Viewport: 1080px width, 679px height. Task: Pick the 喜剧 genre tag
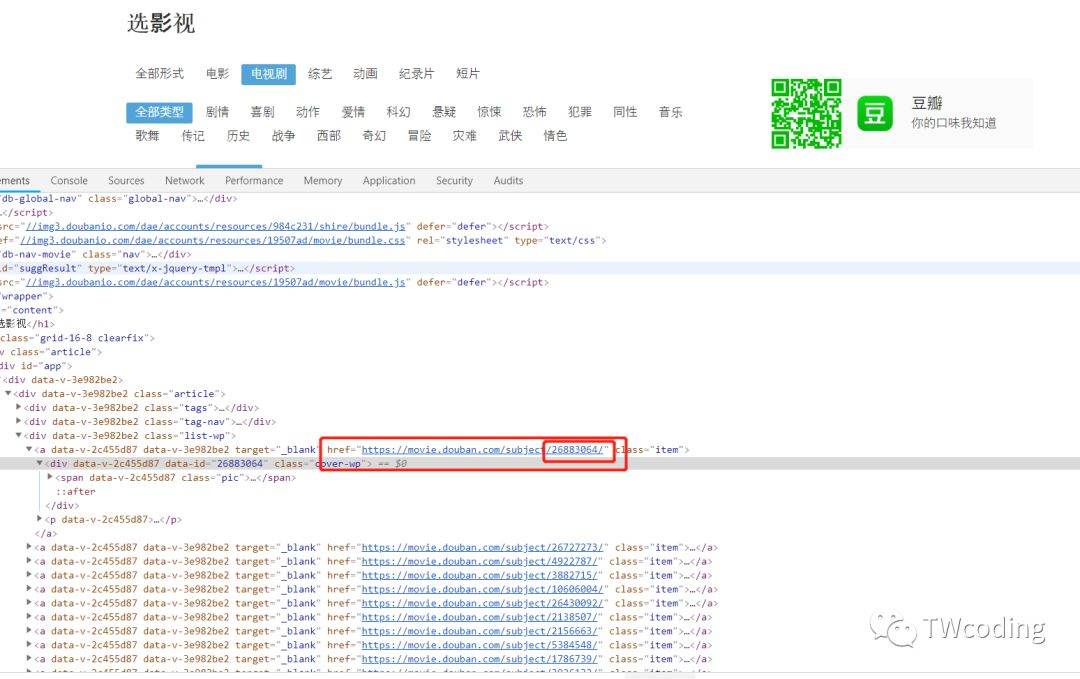click(x=262, y=112)
